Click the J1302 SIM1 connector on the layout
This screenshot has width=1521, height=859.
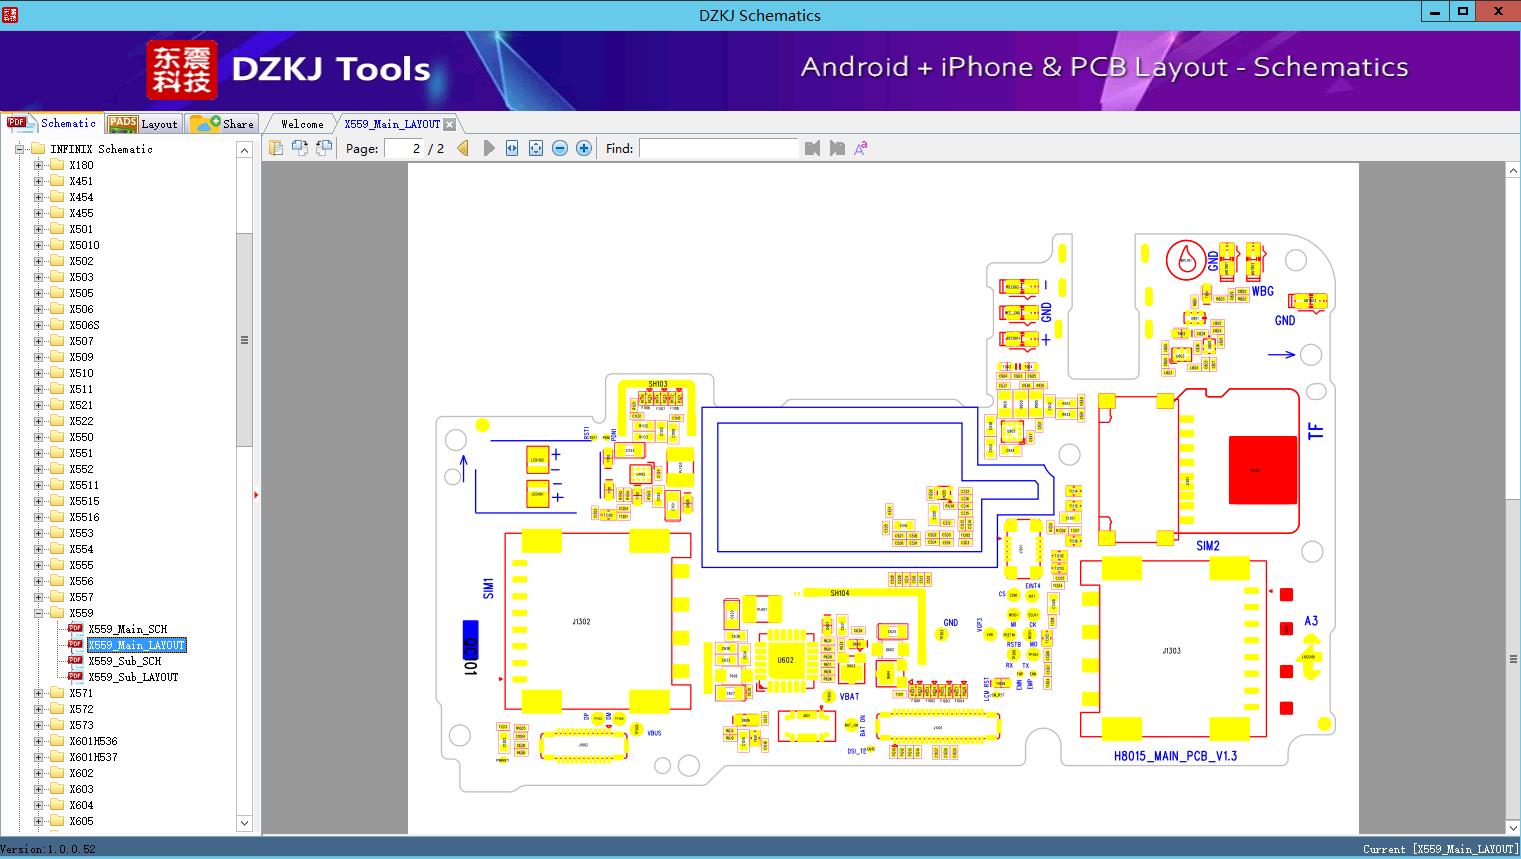point(597,621)
